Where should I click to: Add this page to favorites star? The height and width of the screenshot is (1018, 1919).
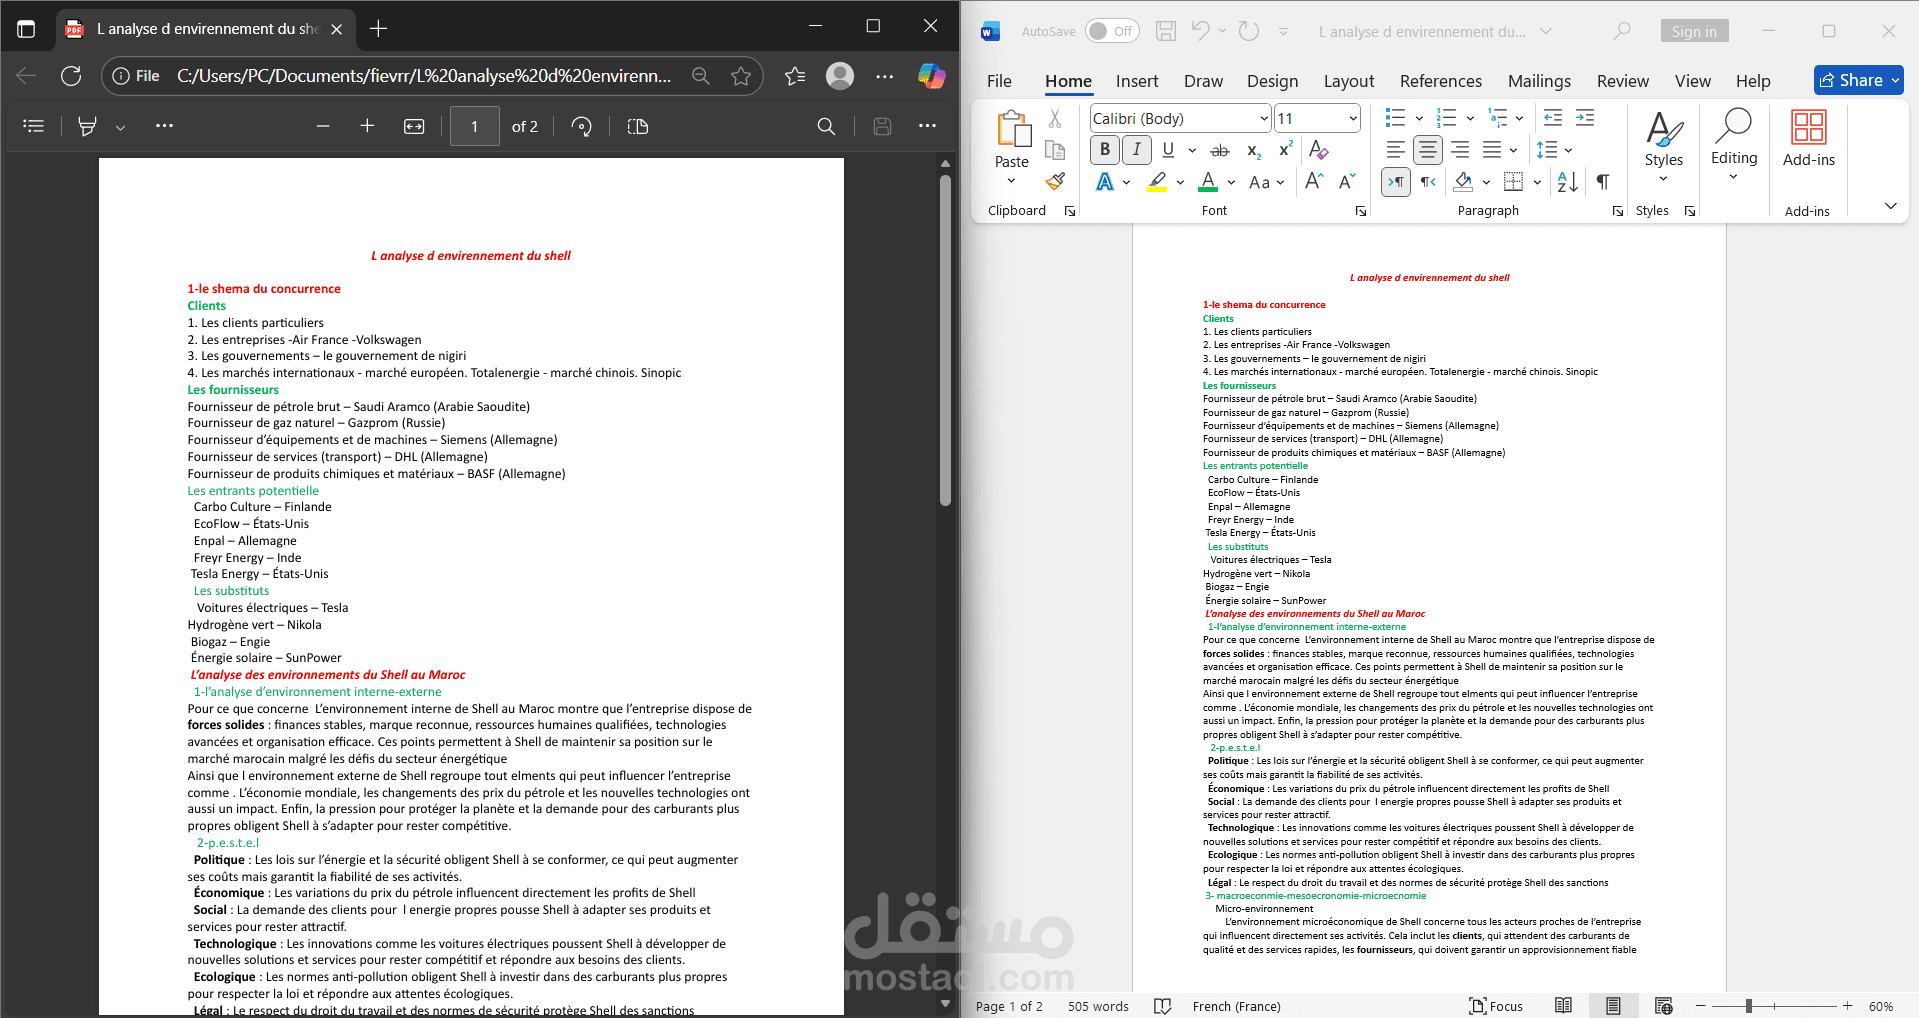(741, 76)
